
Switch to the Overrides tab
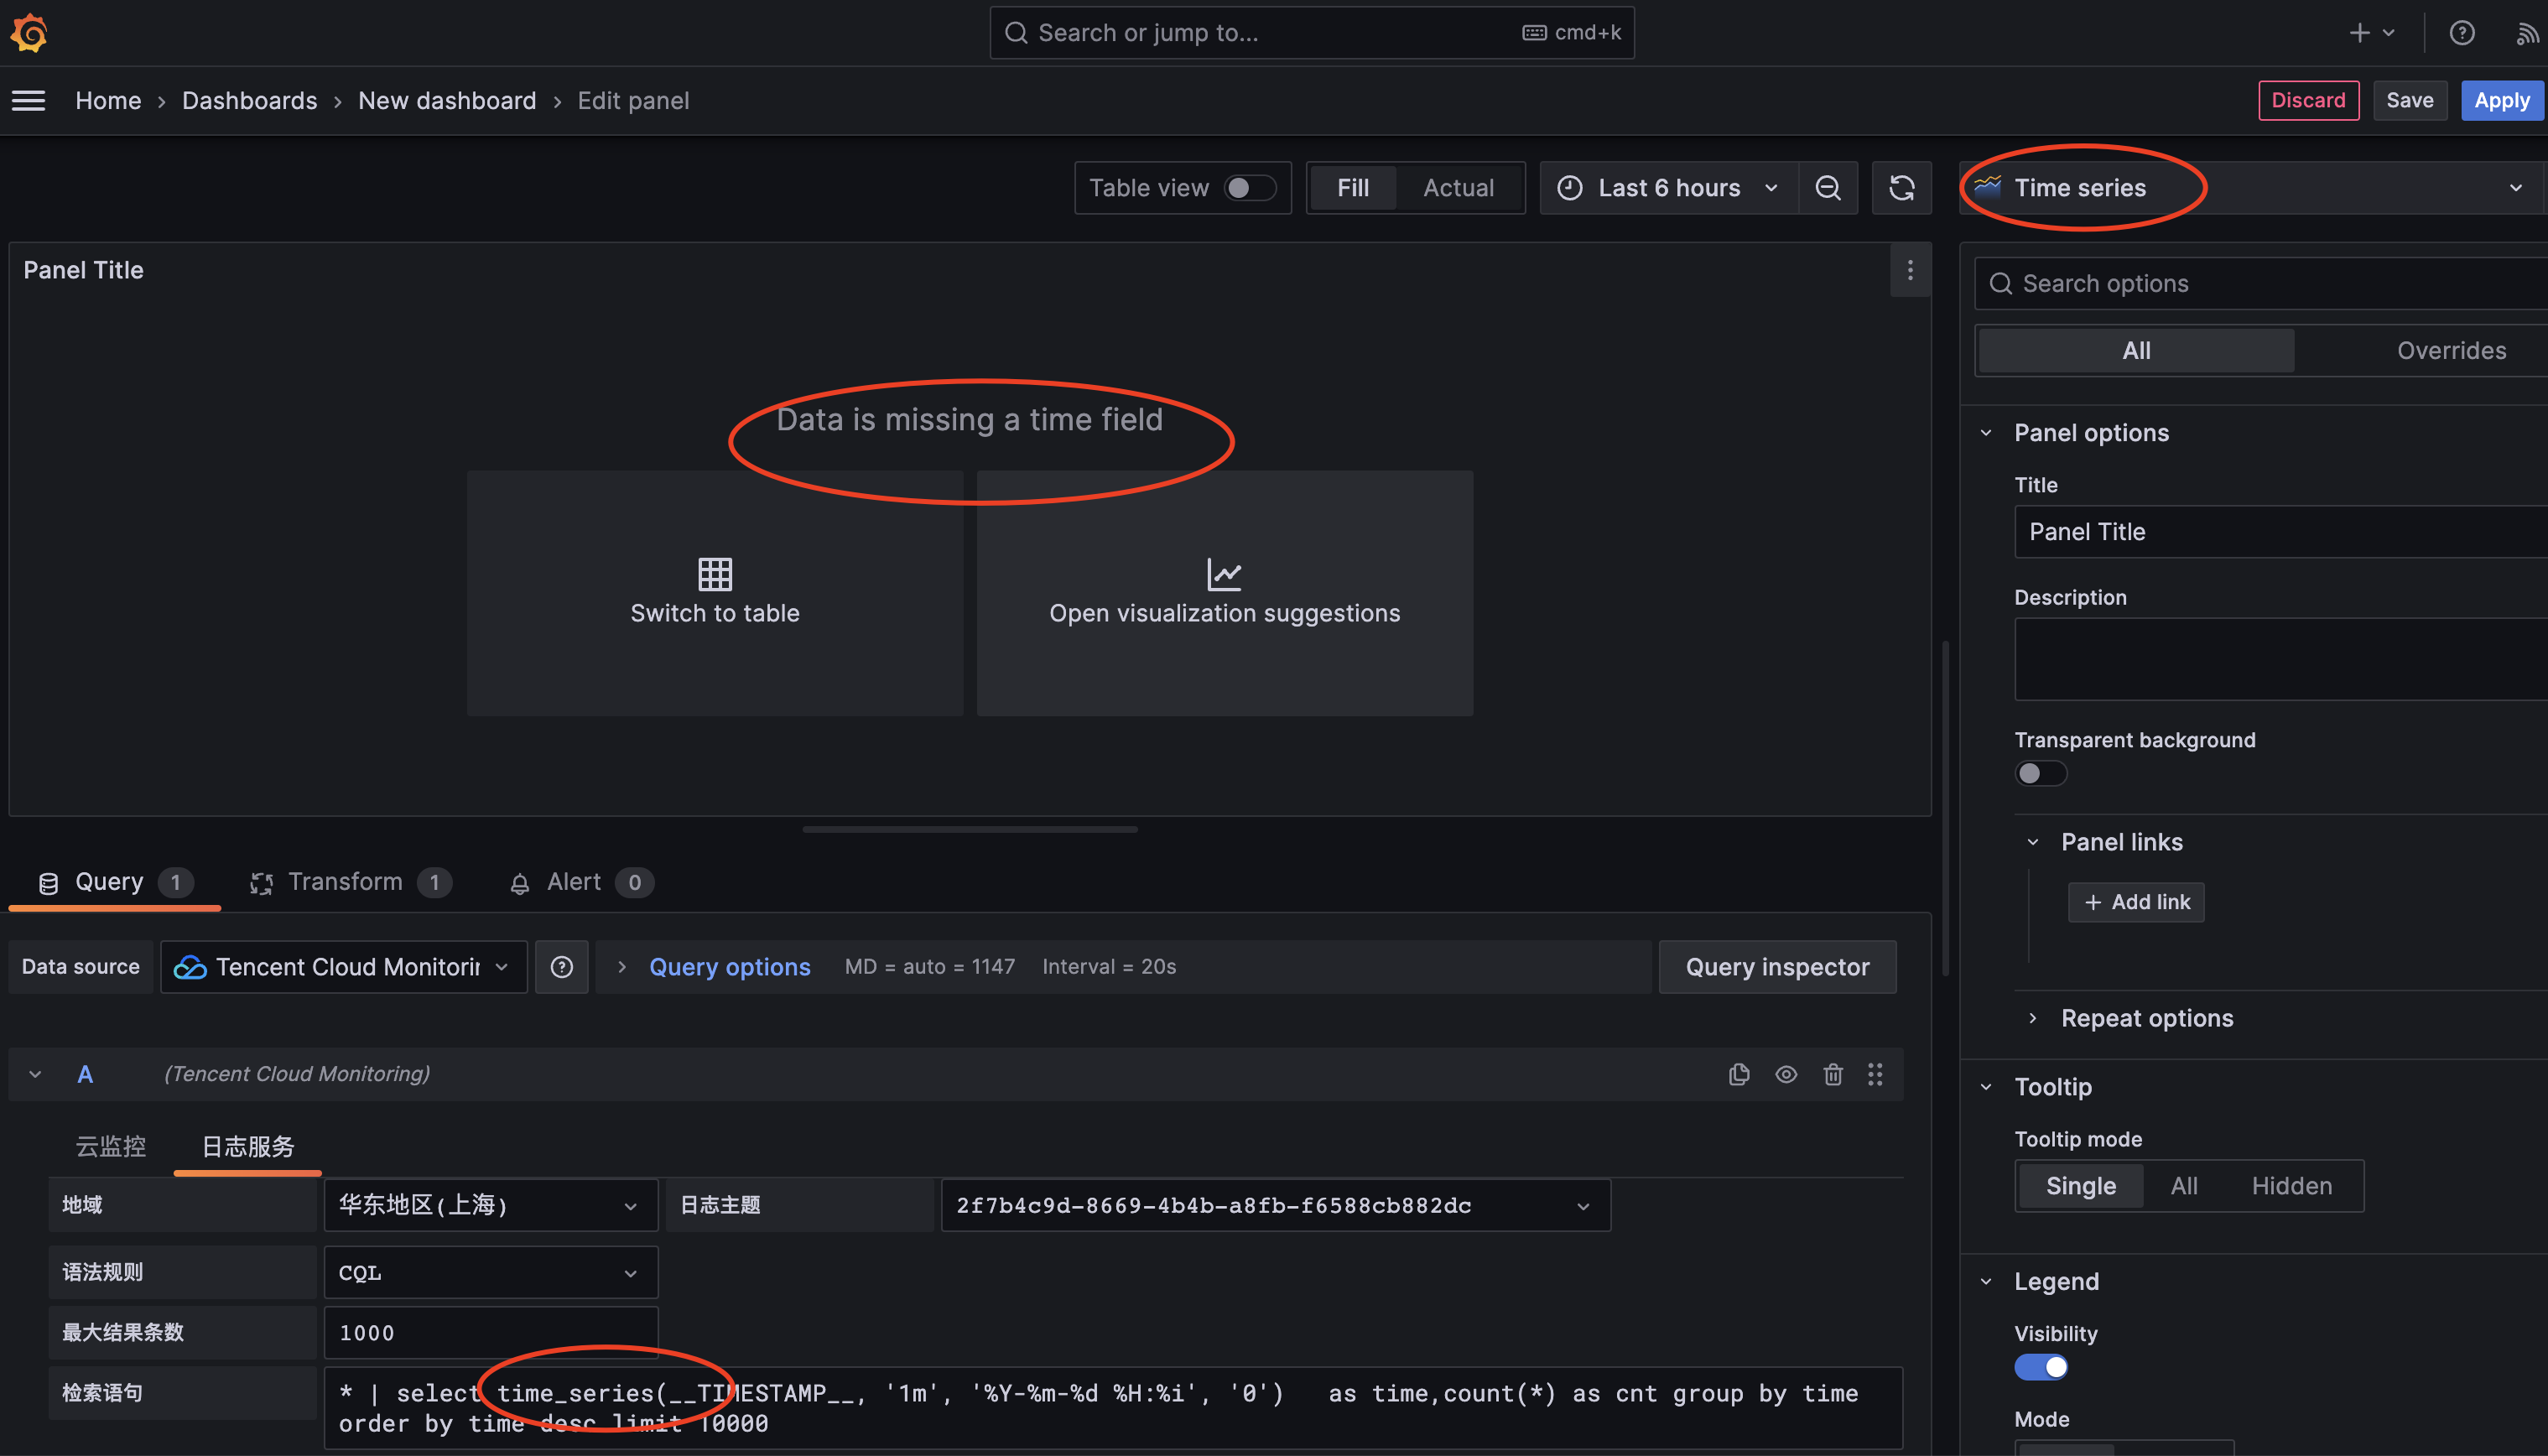coord(2451,351)
